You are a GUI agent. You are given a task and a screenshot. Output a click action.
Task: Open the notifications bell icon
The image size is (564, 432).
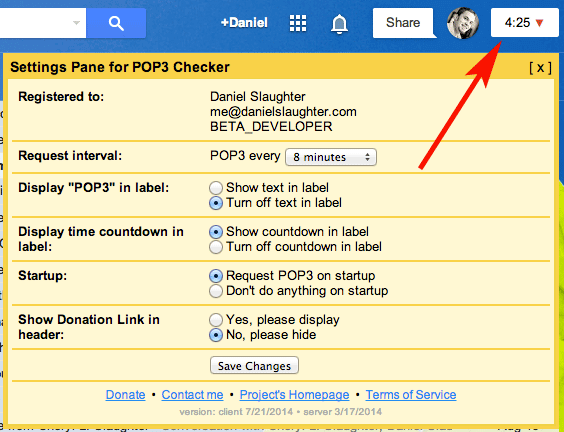pos(339,24)
